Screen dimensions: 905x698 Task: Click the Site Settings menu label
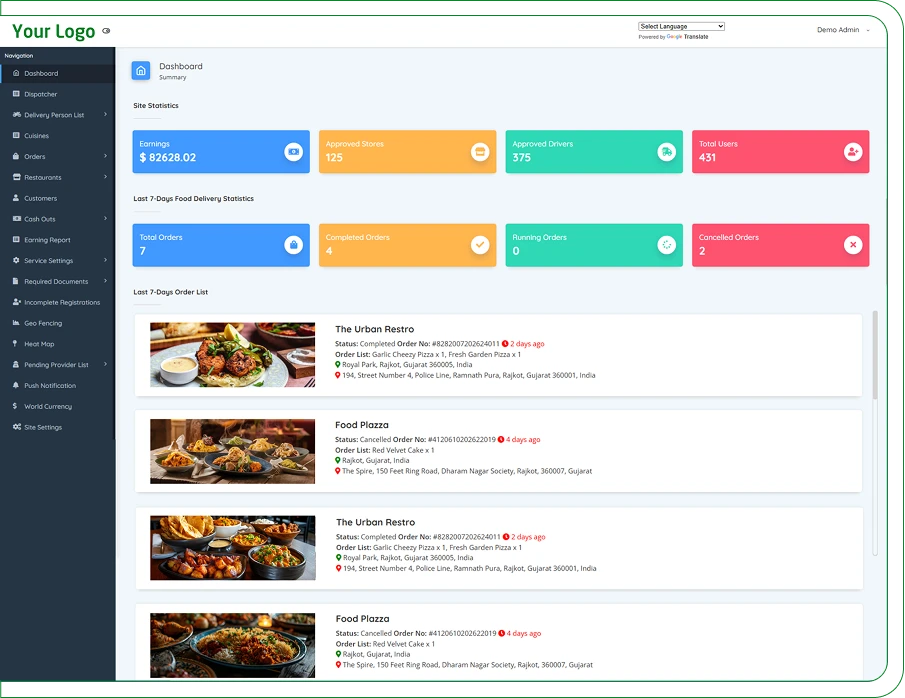[x=43, y=427]
